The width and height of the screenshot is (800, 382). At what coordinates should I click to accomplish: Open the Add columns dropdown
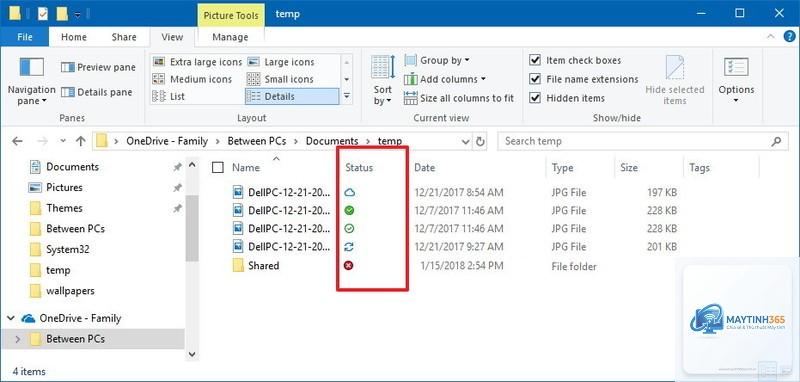point(445,80)
